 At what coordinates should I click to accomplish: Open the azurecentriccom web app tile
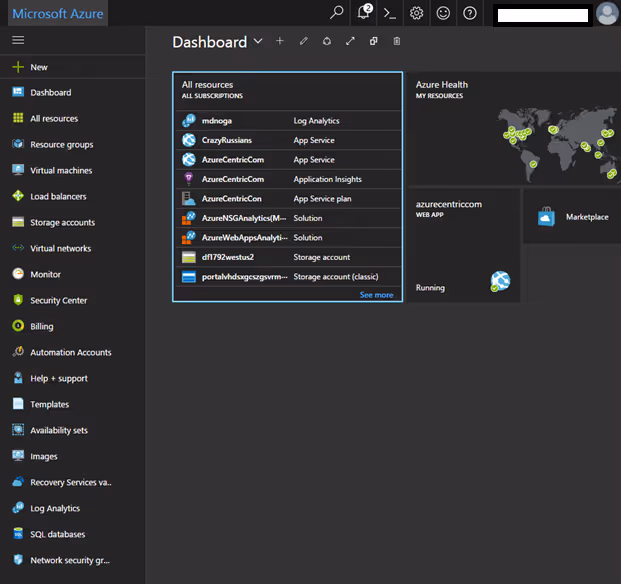coord(464,246)
